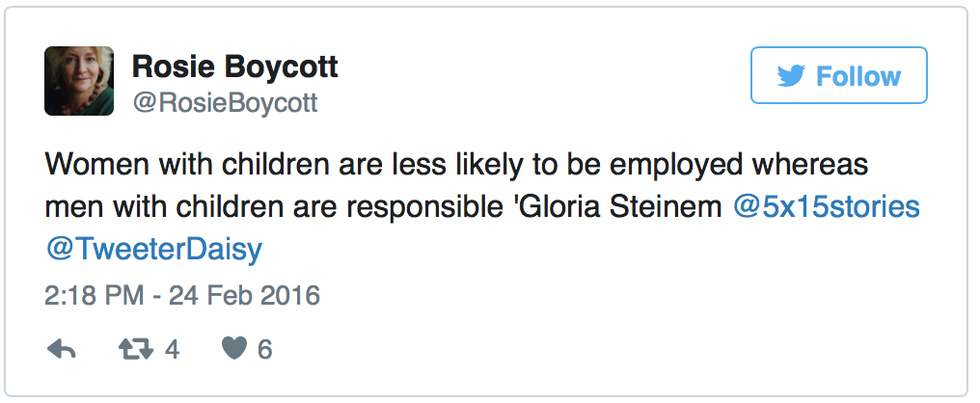980x403 pixels.
Task: Click the reply arrow icon
Action: pos(62,349)
